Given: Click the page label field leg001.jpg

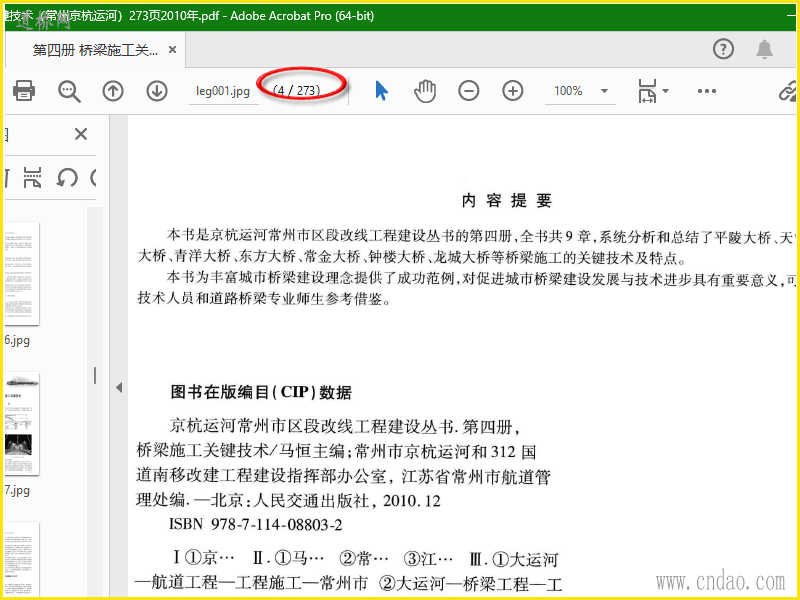Looking at the screenshot, I should point(223,91).
